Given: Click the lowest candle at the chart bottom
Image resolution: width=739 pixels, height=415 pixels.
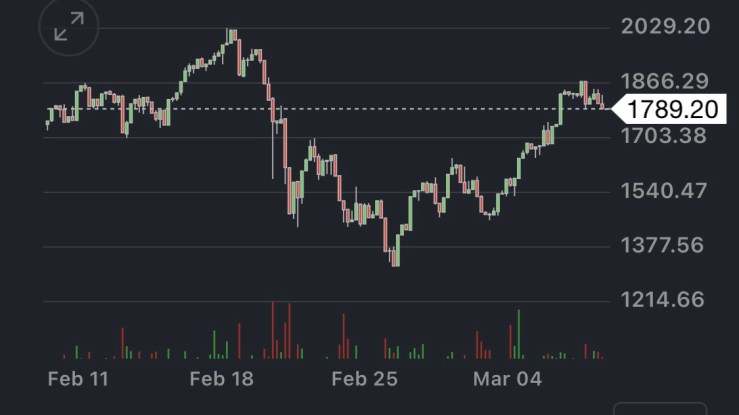Looking at the screenshot, I should [x=395, y=258].
